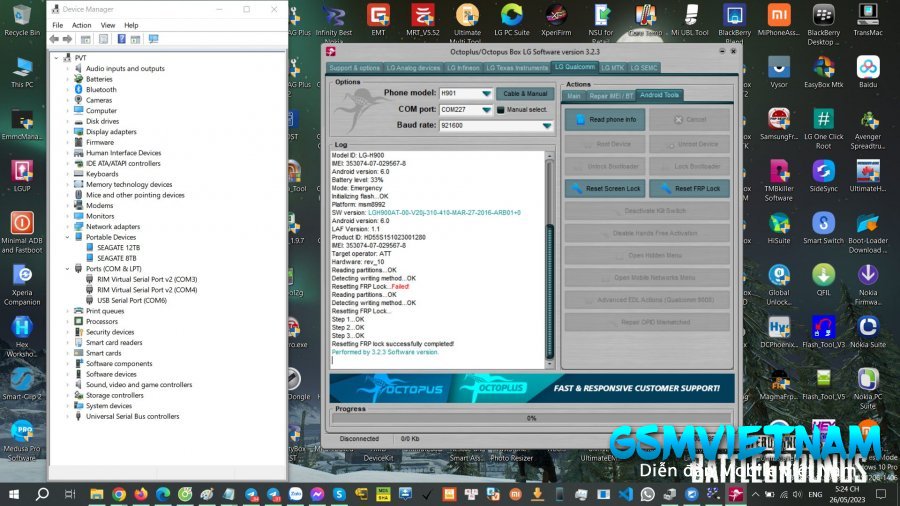Select the Smart Switch desktop icon
Screen dimensions: 900x506
824,228
